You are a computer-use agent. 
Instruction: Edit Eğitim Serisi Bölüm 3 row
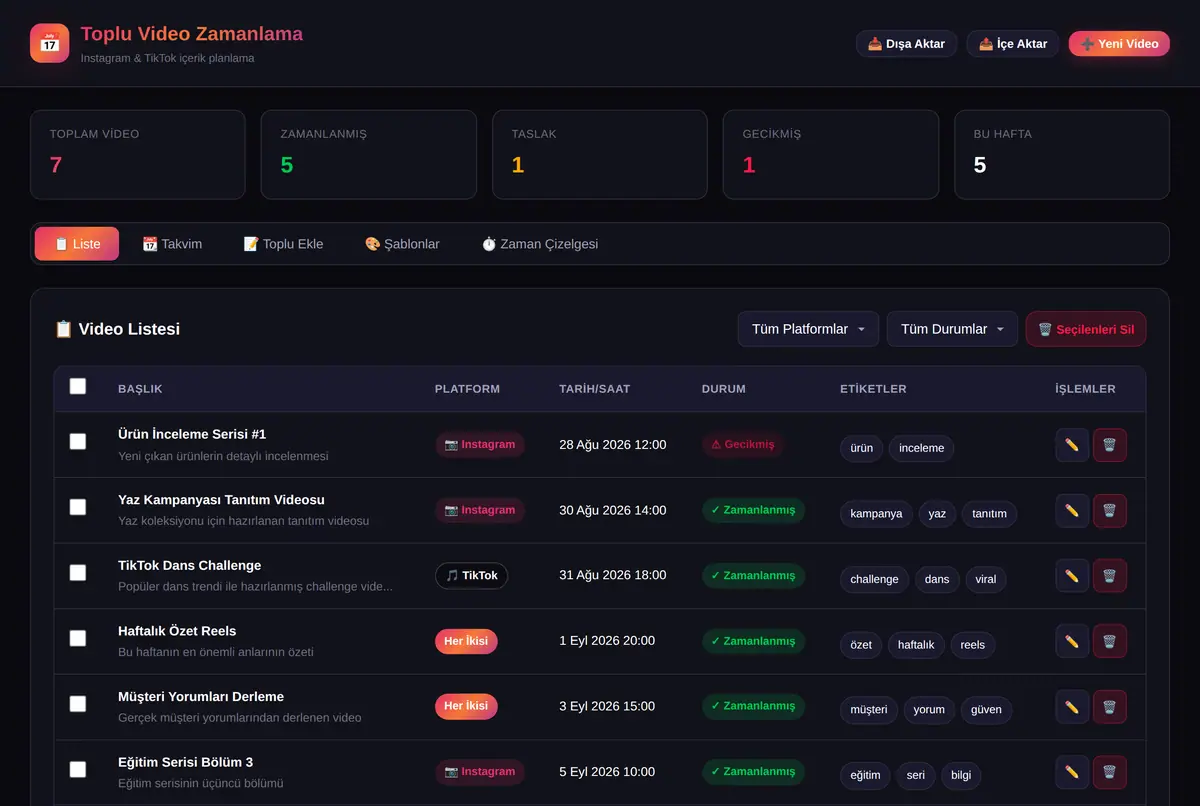coord(1072,772)
